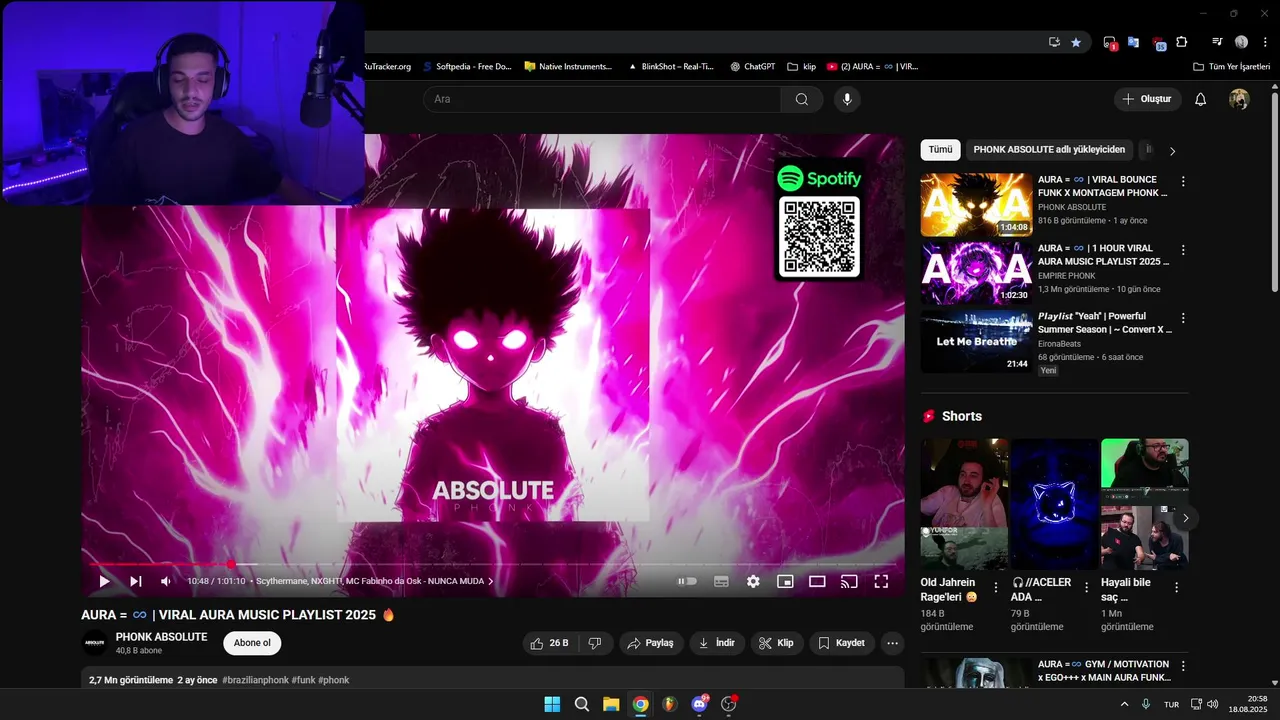
Task: Like the video with 26 B
Action: tap(549, 643)
